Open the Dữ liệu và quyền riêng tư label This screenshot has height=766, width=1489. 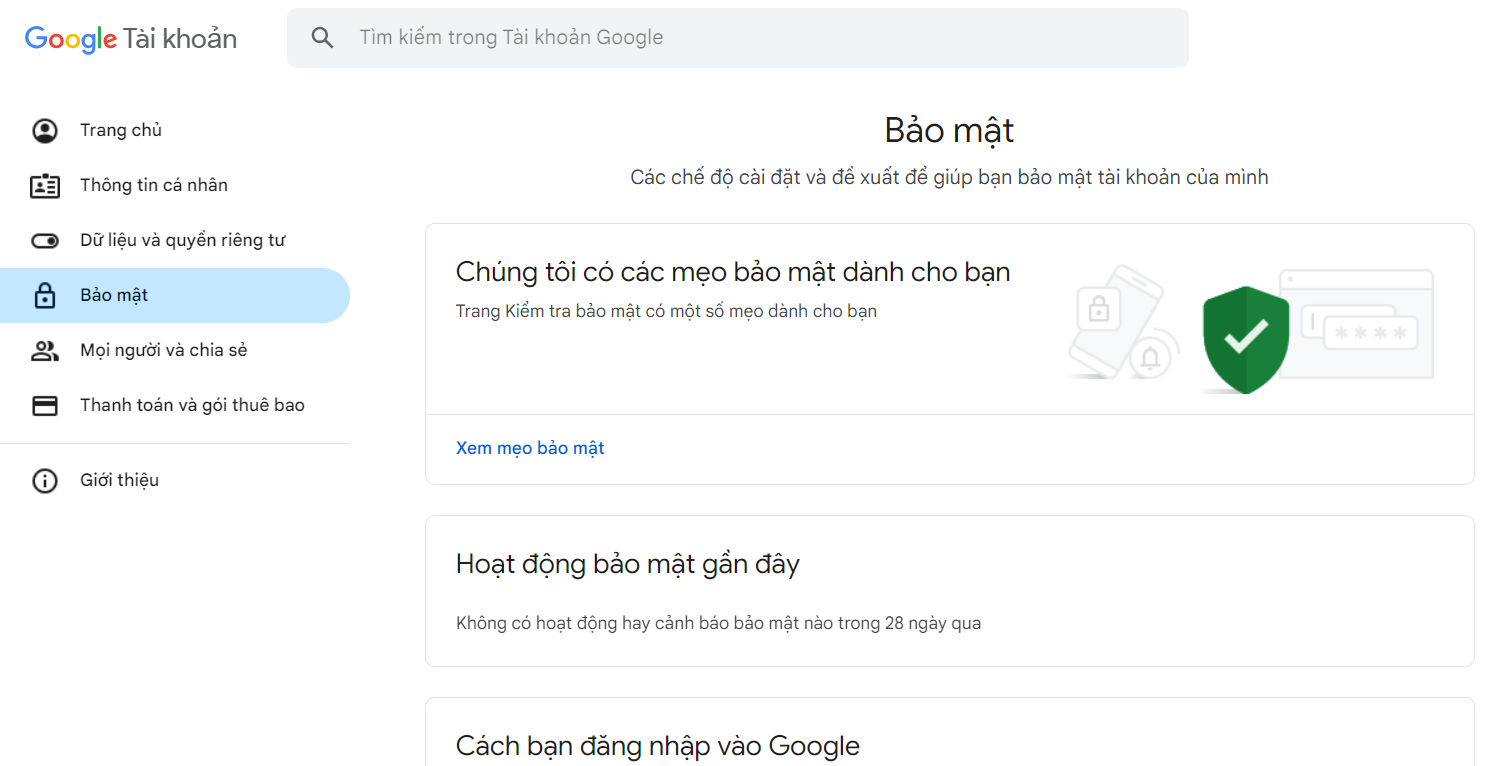pyautogui.click(x=183, y=240)
